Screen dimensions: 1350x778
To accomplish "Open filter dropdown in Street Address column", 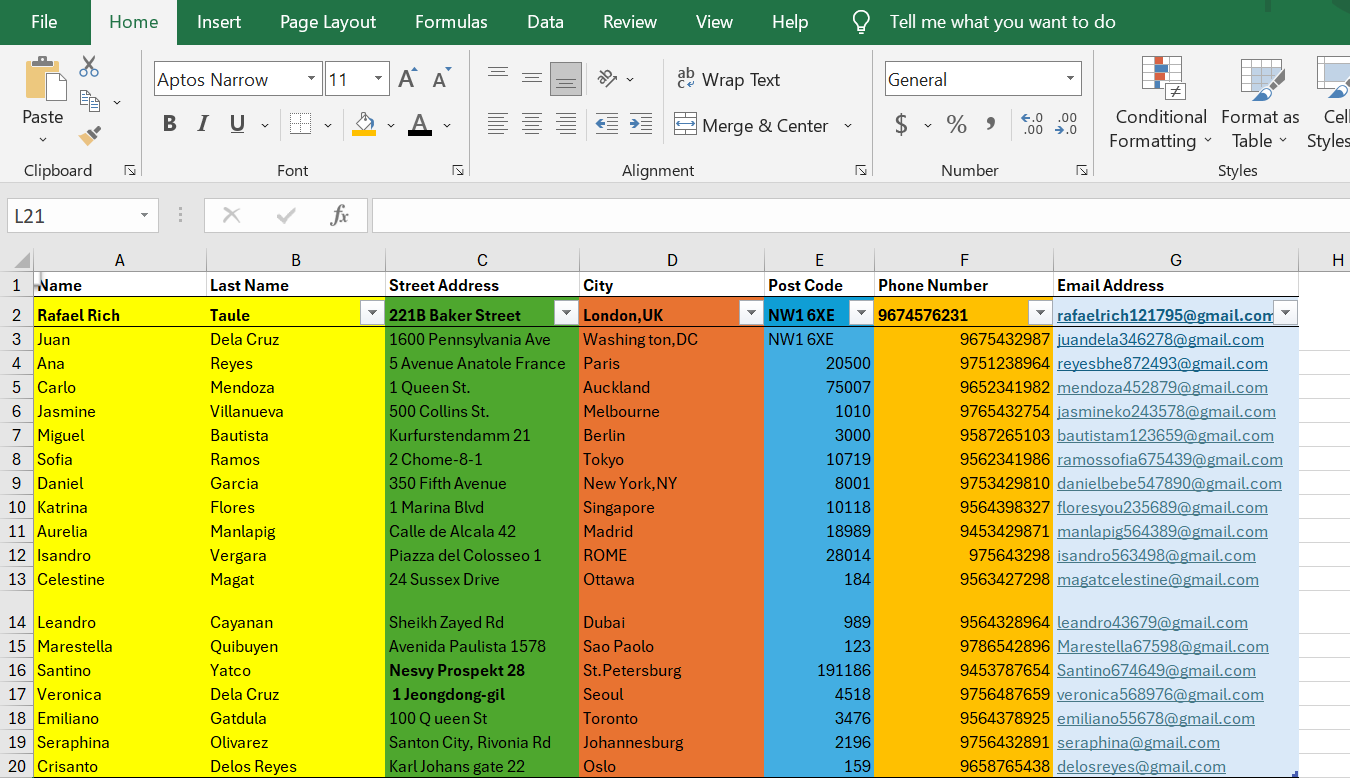I will pyautogui.click(x=566, y=312).
